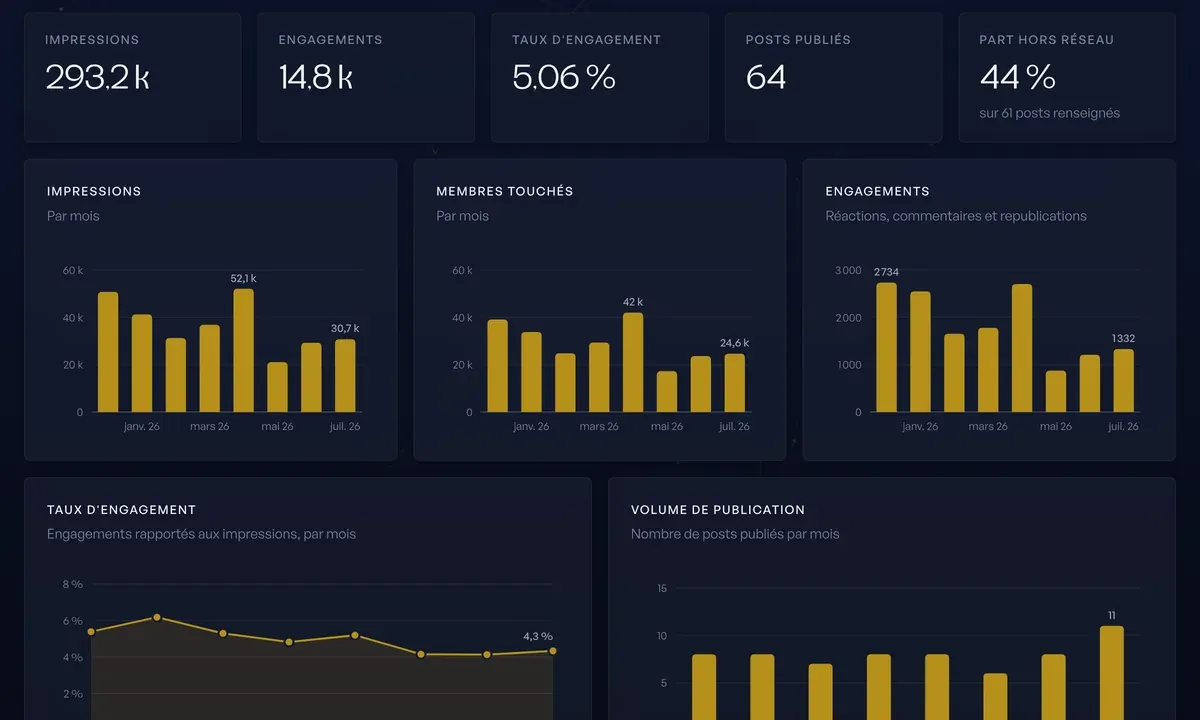1200x720 pixels.
Task: Click the 24,6 k label in Membres touchés
Action: coord(734,343)
